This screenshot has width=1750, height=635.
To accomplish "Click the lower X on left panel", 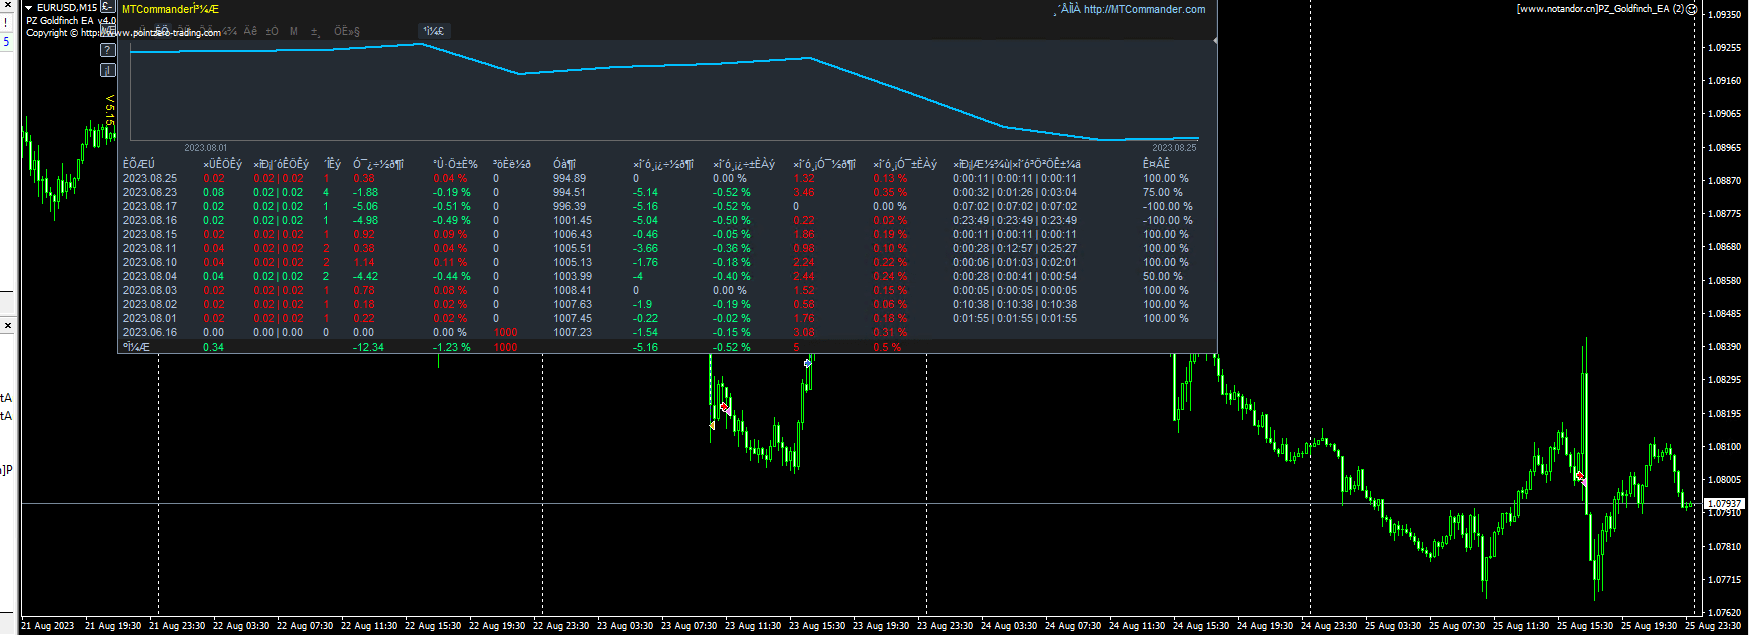I will [x=7, y=326].
